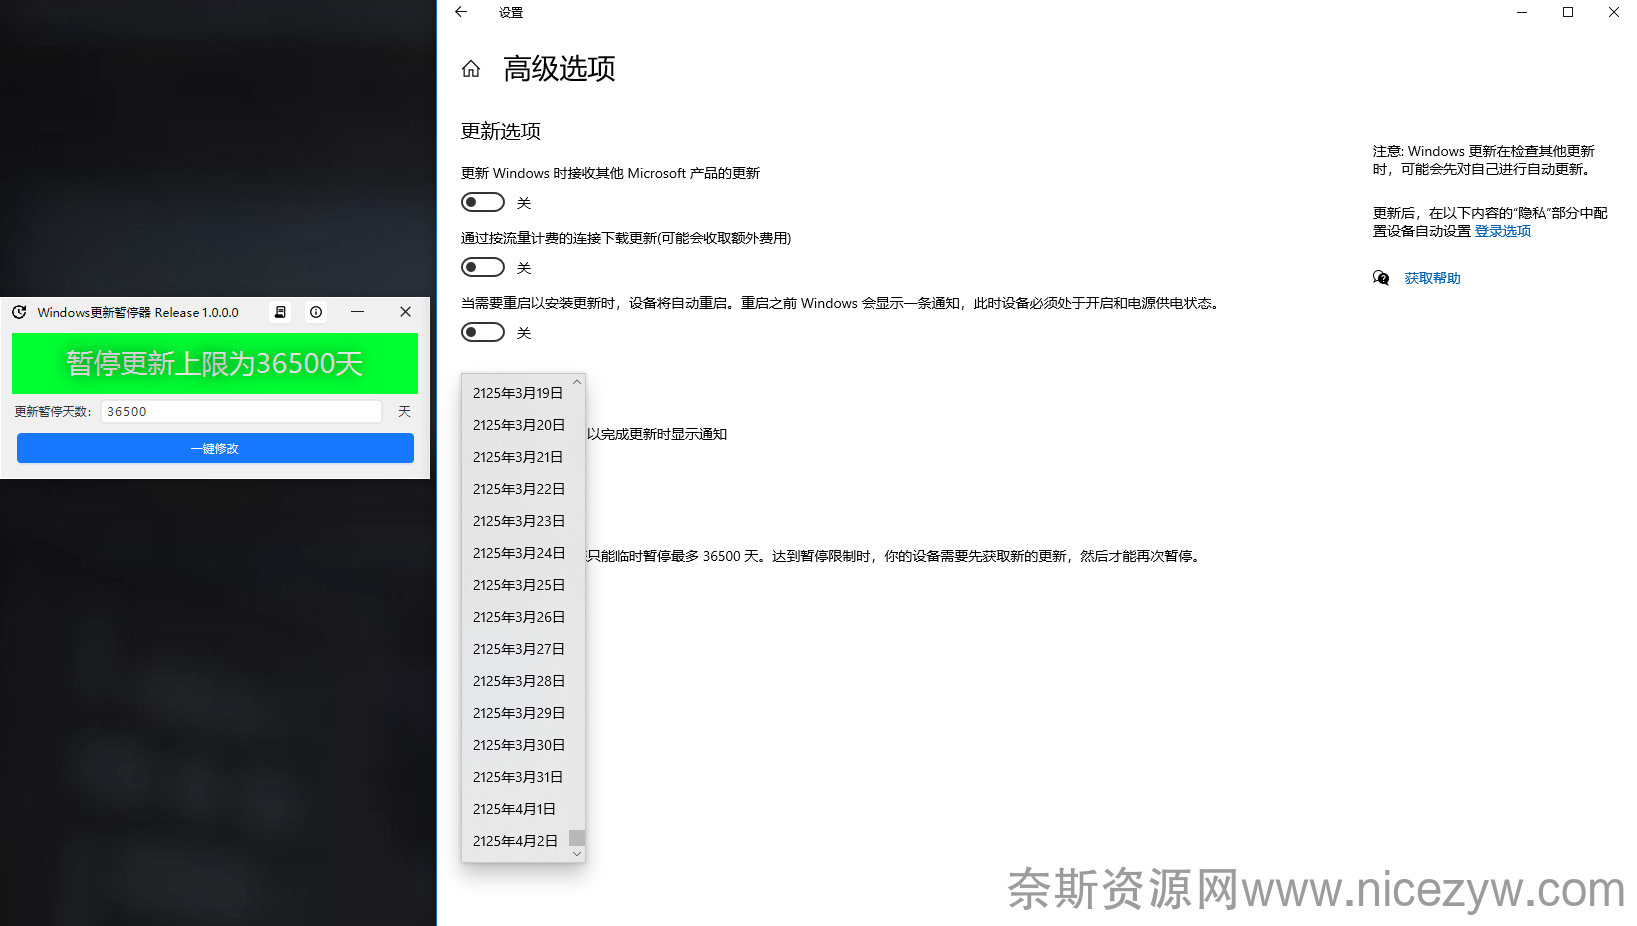Screen dimensions: 1637x926
Task: Click the pause tool's document icon
Action: pyautogui.click(x=281, y=312)
